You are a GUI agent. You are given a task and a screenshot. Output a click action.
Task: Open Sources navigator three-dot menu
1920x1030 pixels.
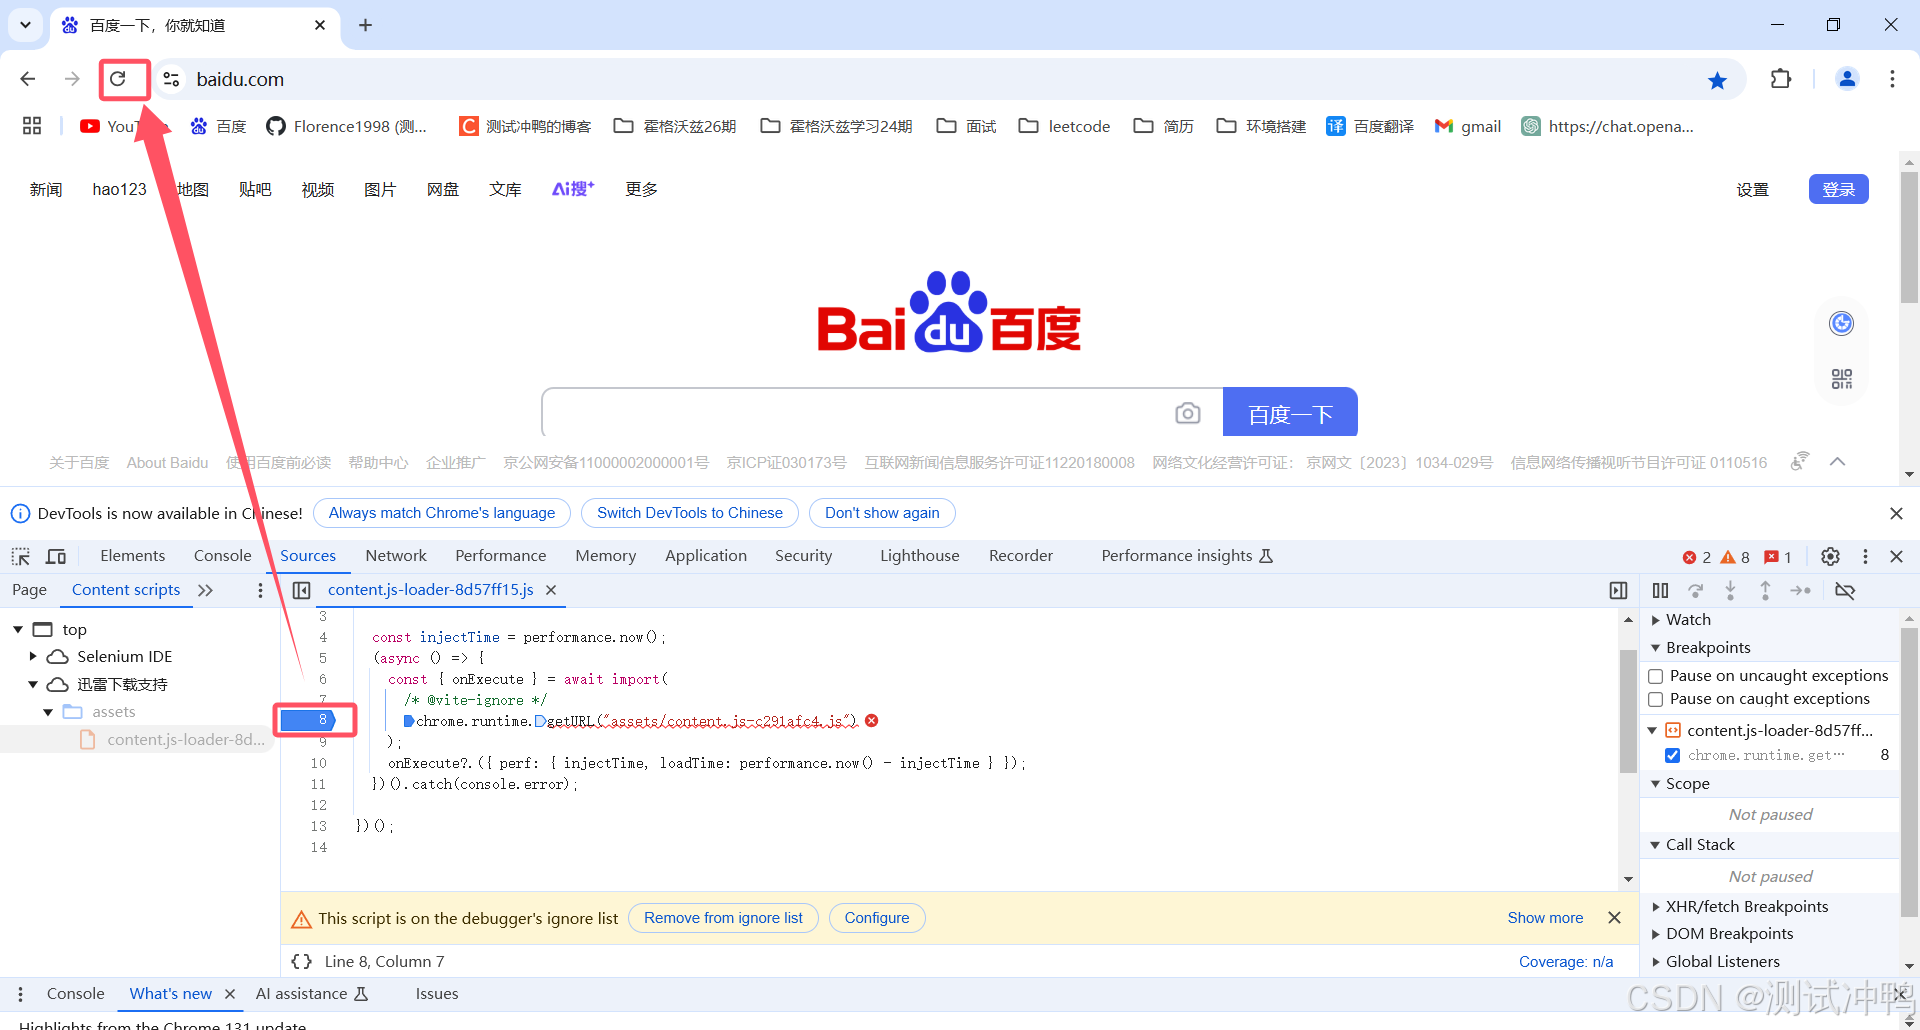point(260,590)
